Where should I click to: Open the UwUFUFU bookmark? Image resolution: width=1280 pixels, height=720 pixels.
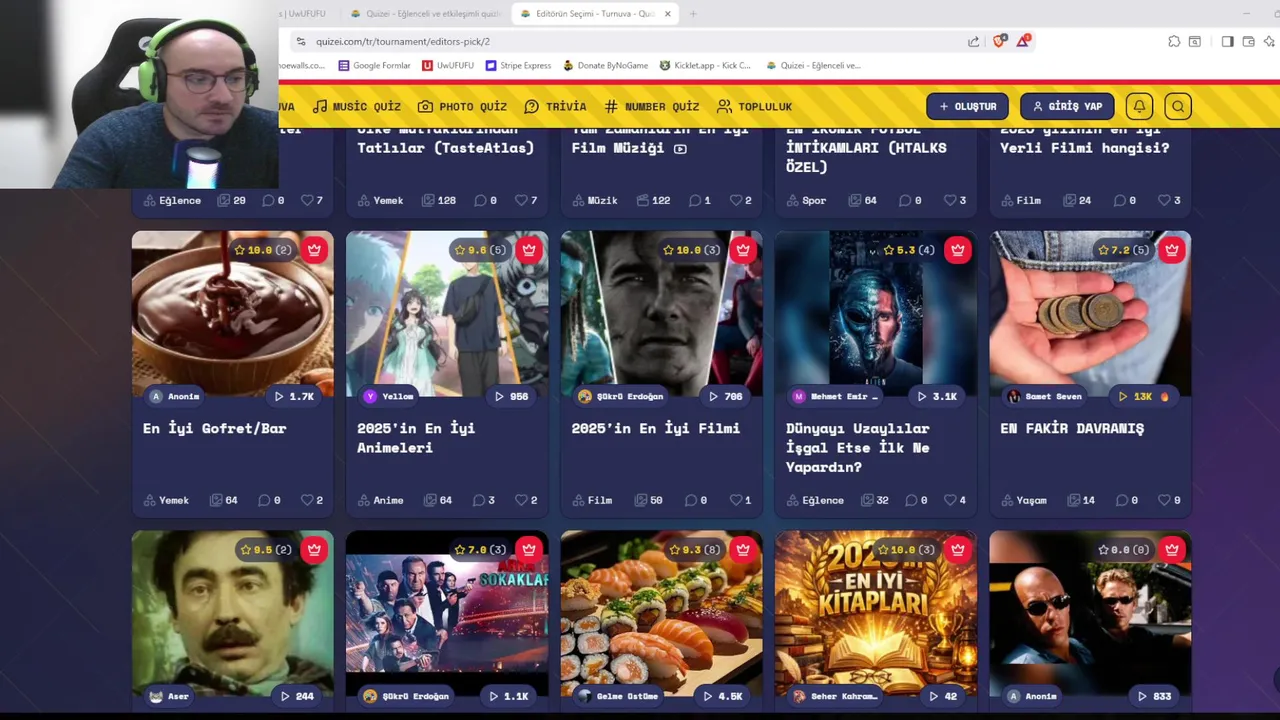coord(448,65)
